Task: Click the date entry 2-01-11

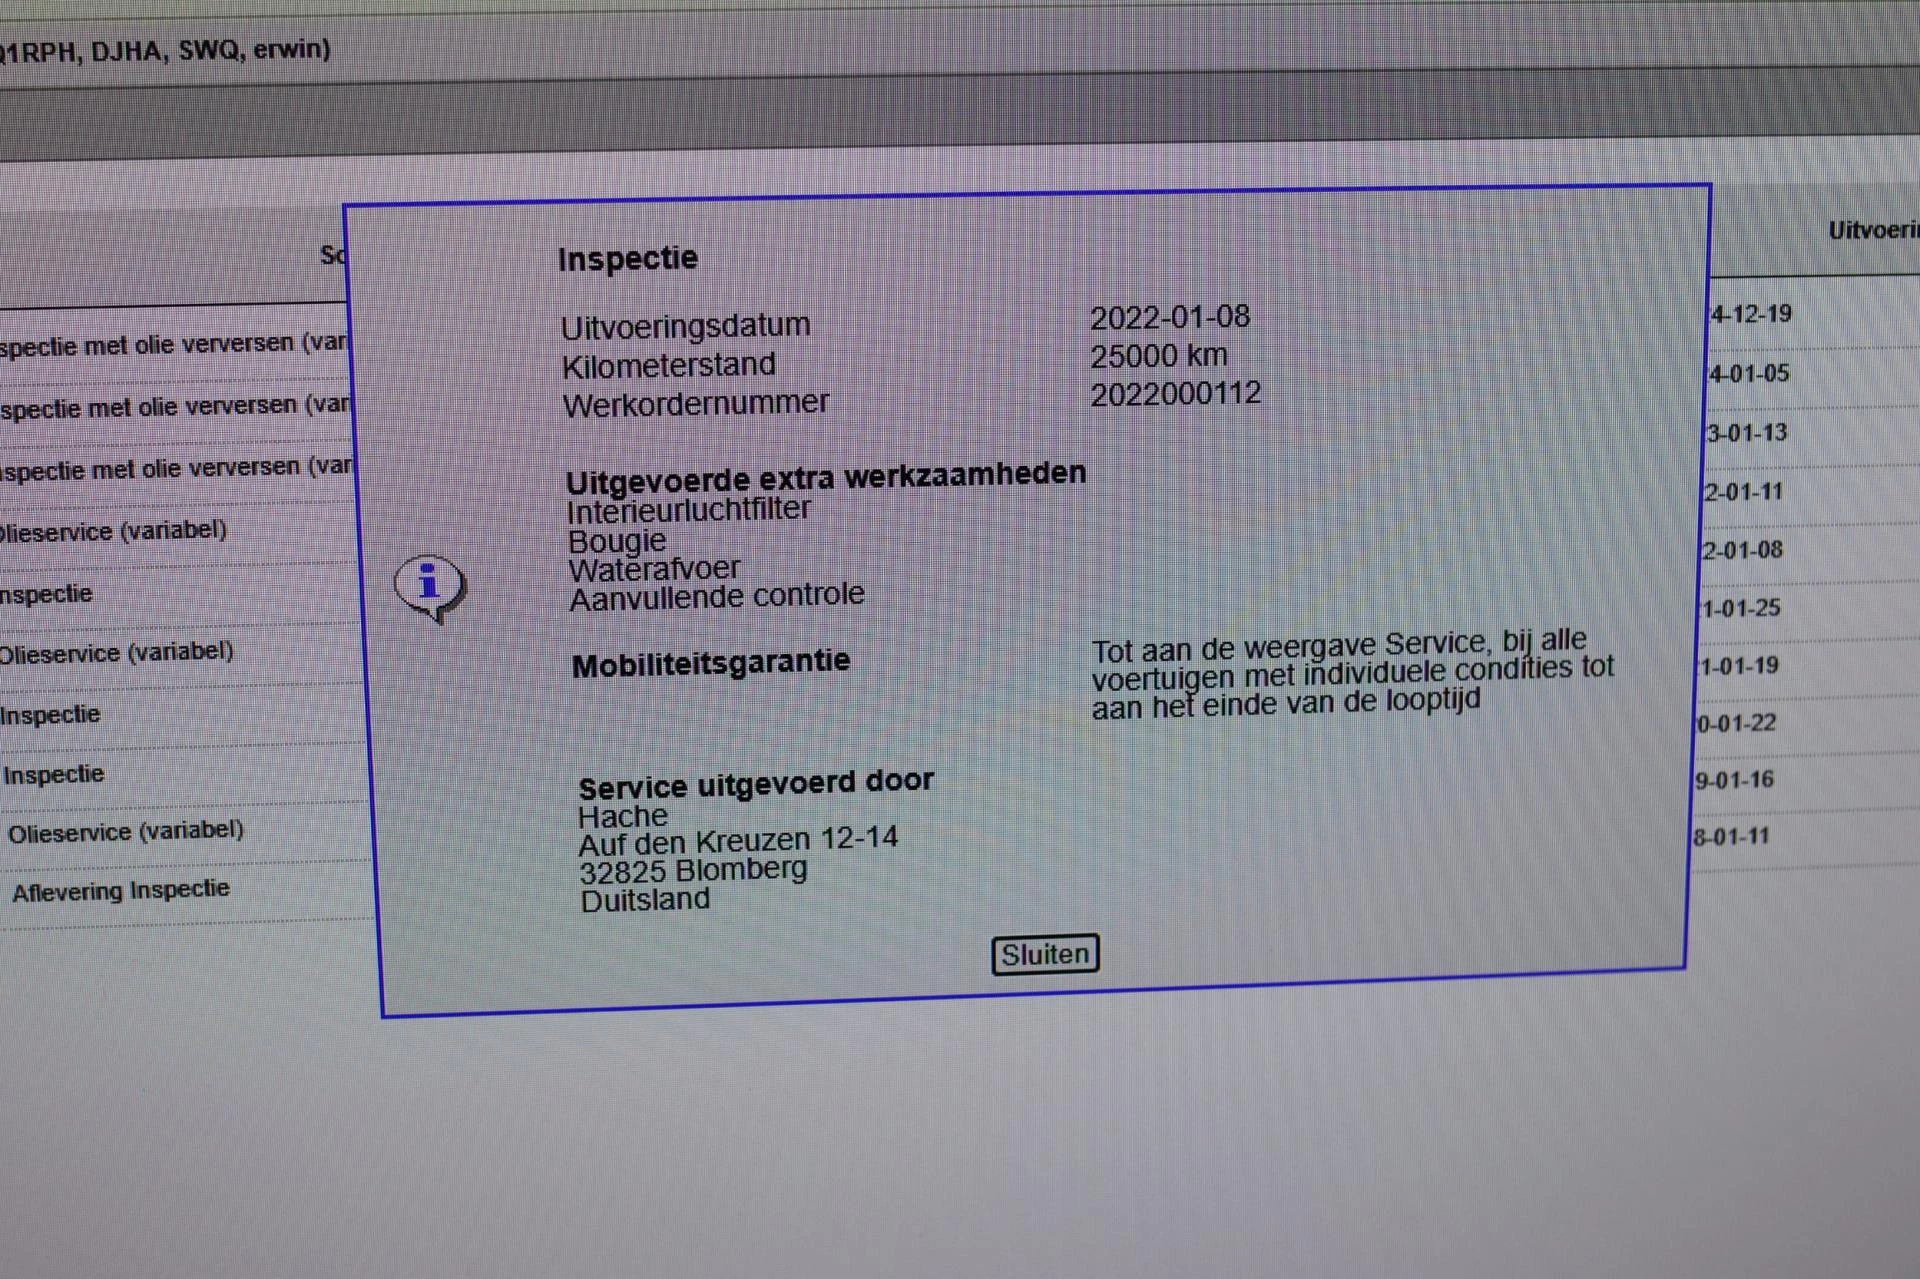Action: click(x=1743, y=492)
